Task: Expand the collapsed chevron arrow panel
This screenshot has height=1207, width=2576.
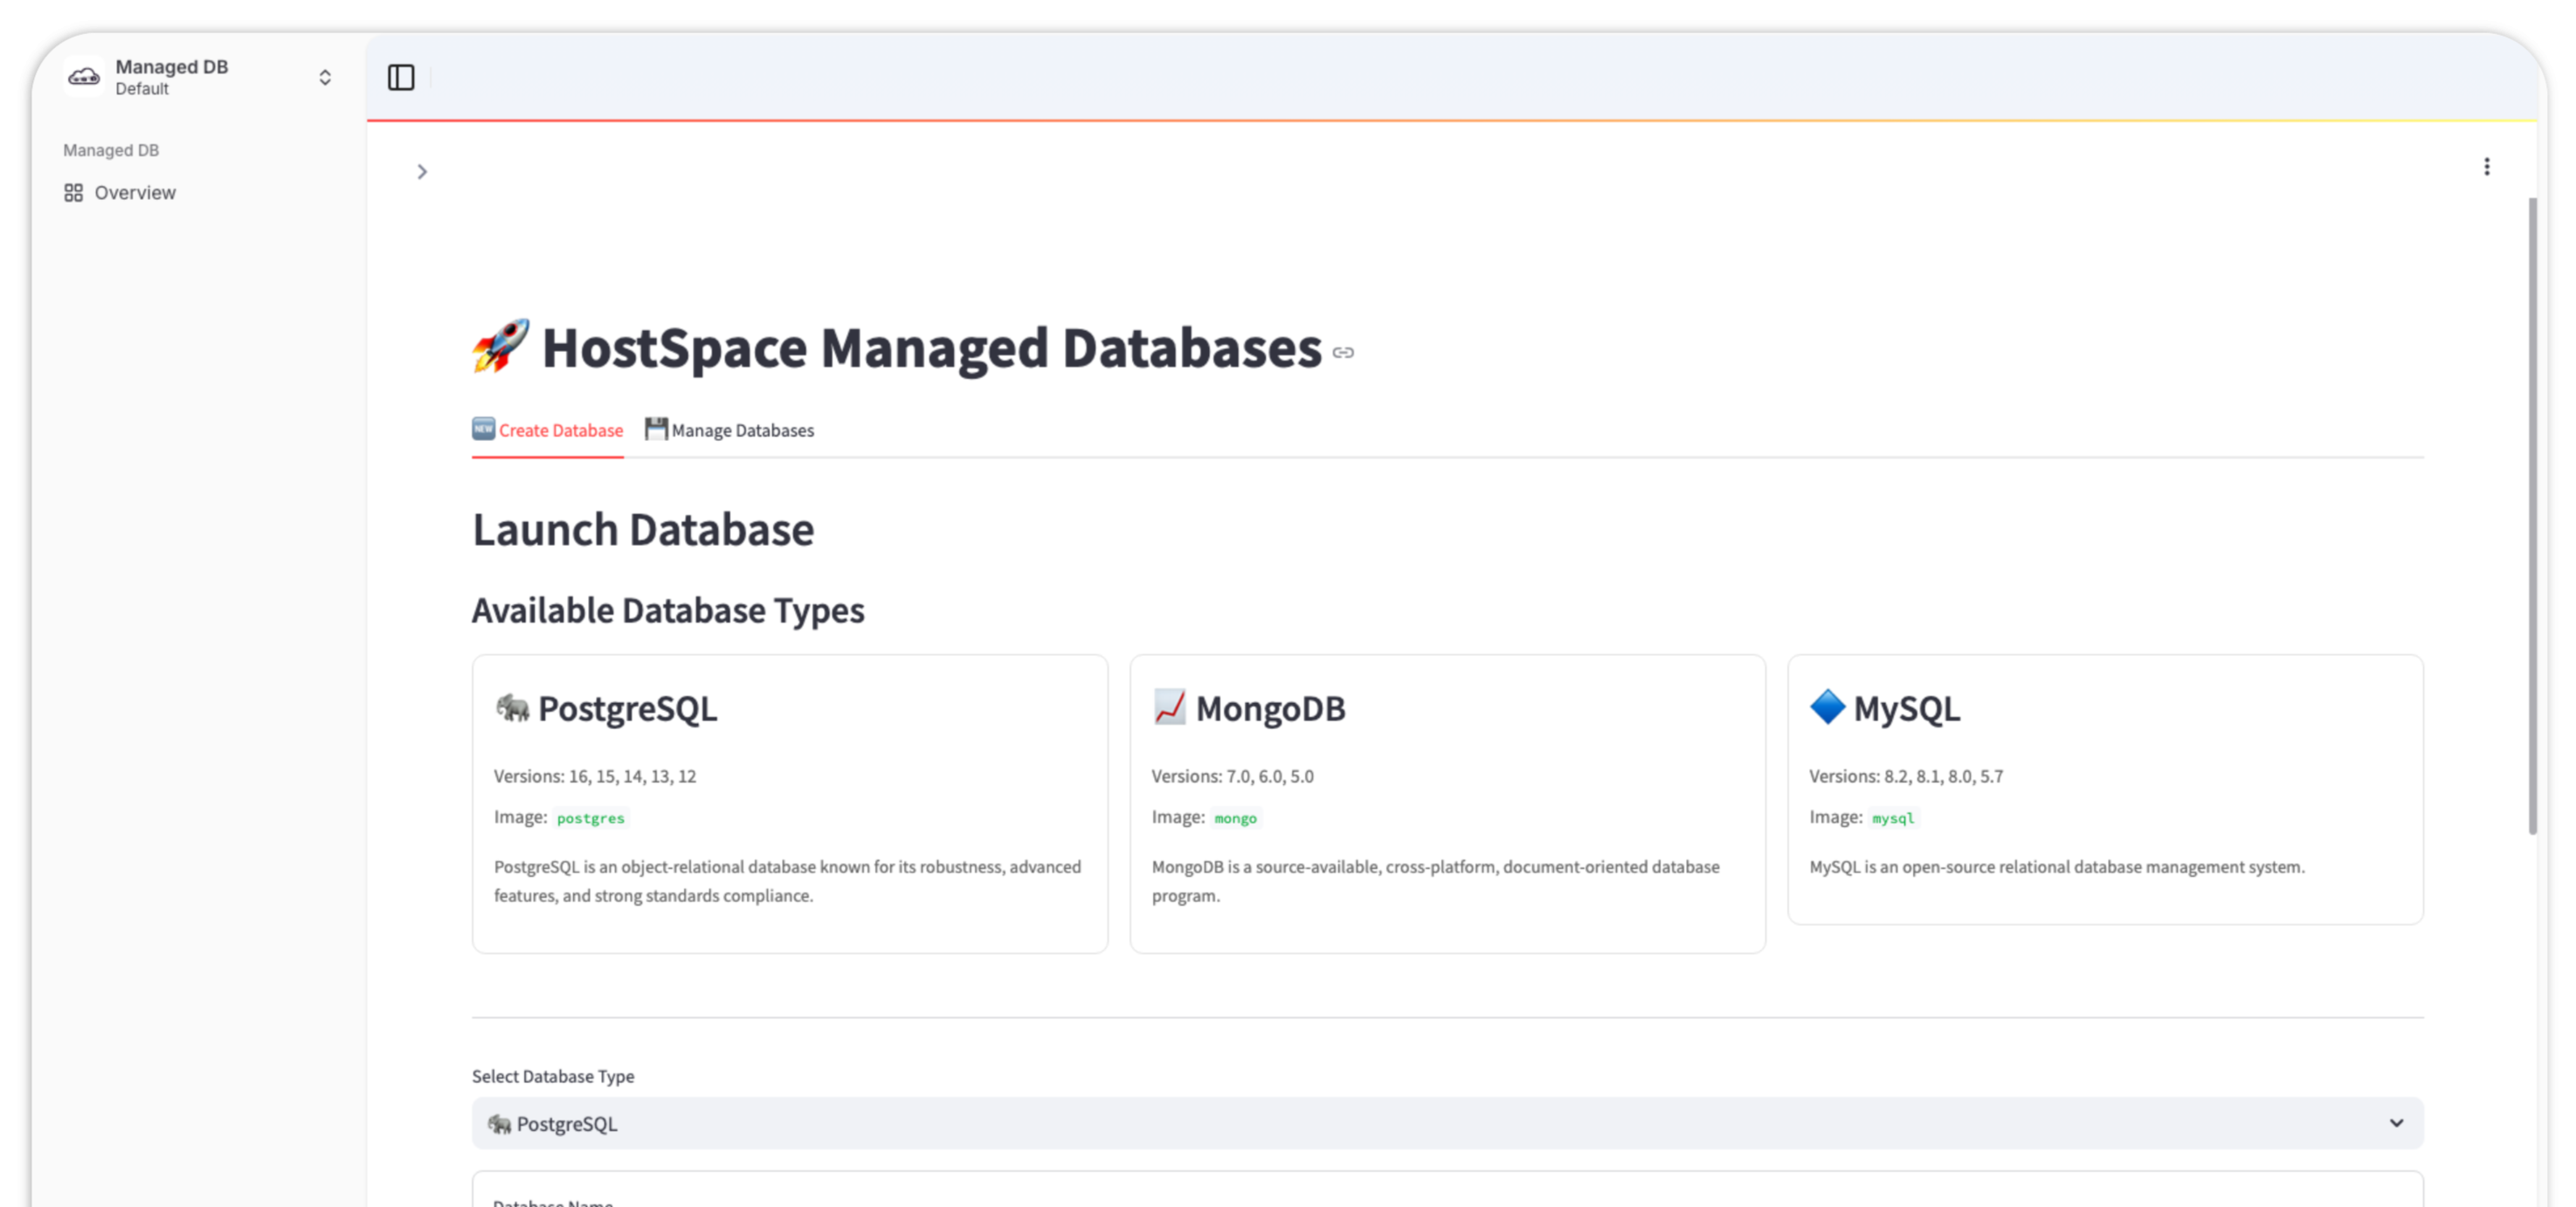Action: (422, 172)
